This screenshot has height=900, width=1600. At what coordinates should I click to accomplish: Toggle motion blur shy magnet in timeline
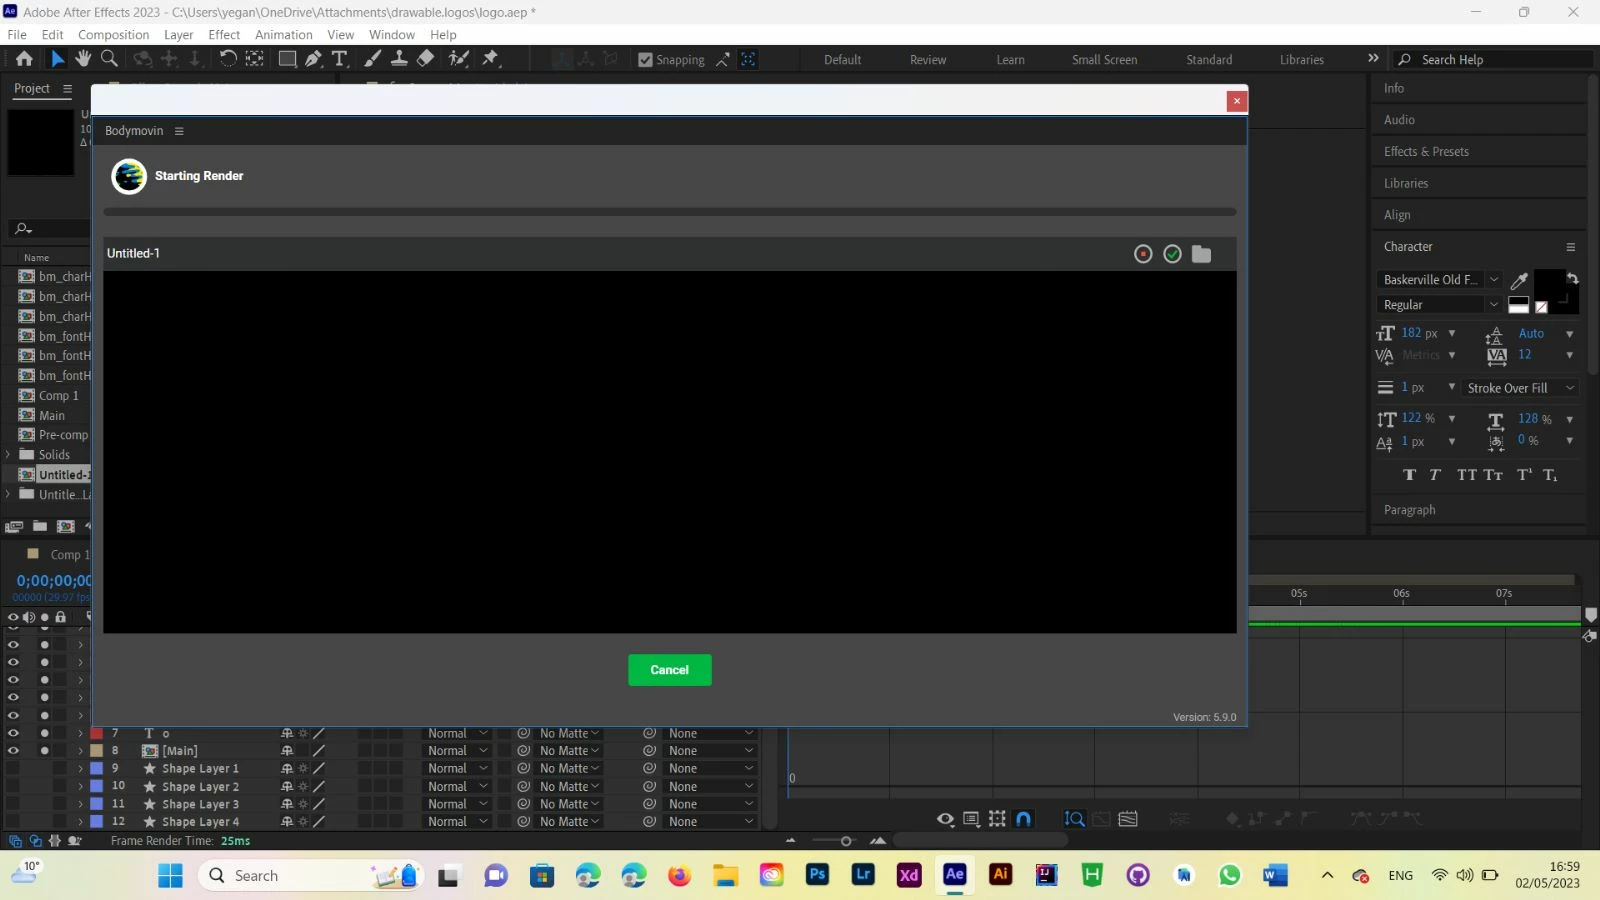[x=1023, y=819]
